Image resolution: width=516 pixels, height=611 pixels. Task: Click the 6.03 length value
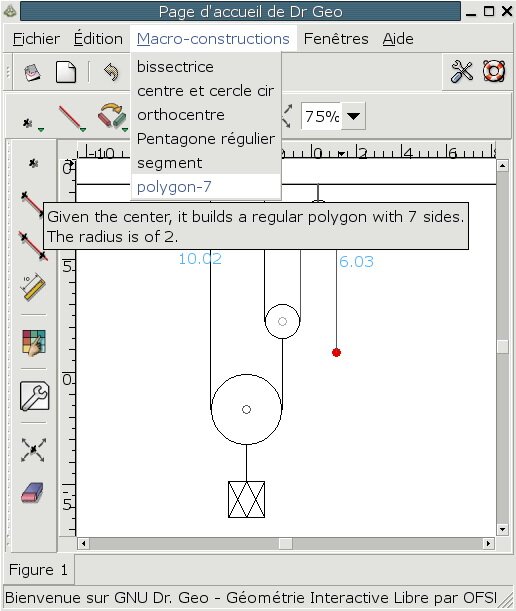click(356, 261)
